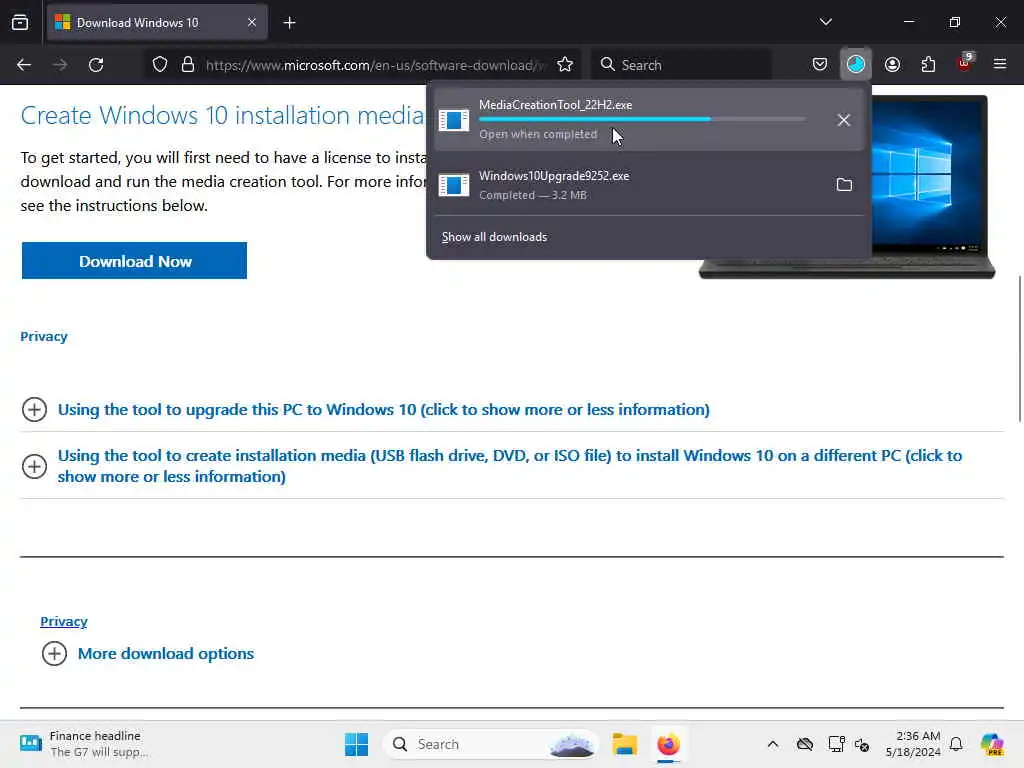
Task: Show hidden system tray icons
Action: click(x=773, y=744)
